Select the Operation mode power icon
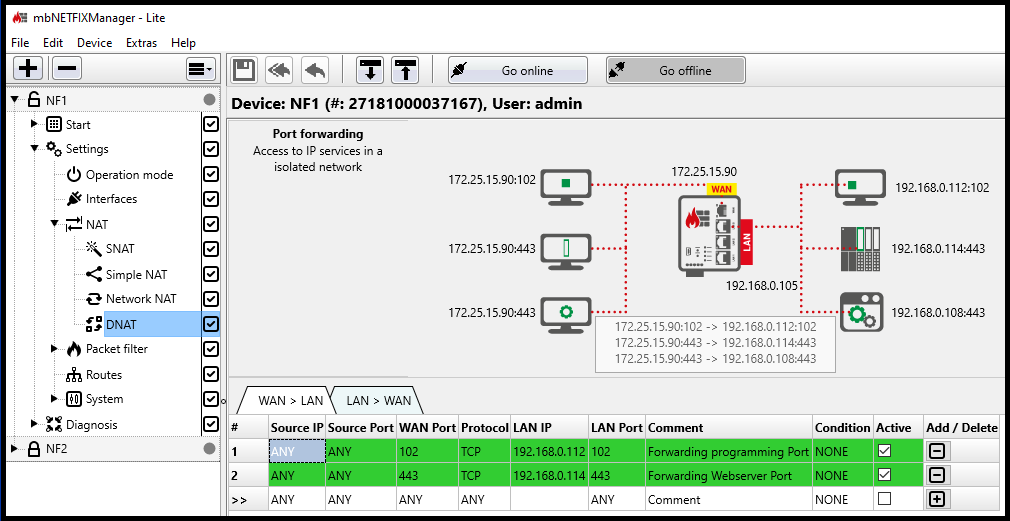1010x521 pixels. click(x=75, y=175)
